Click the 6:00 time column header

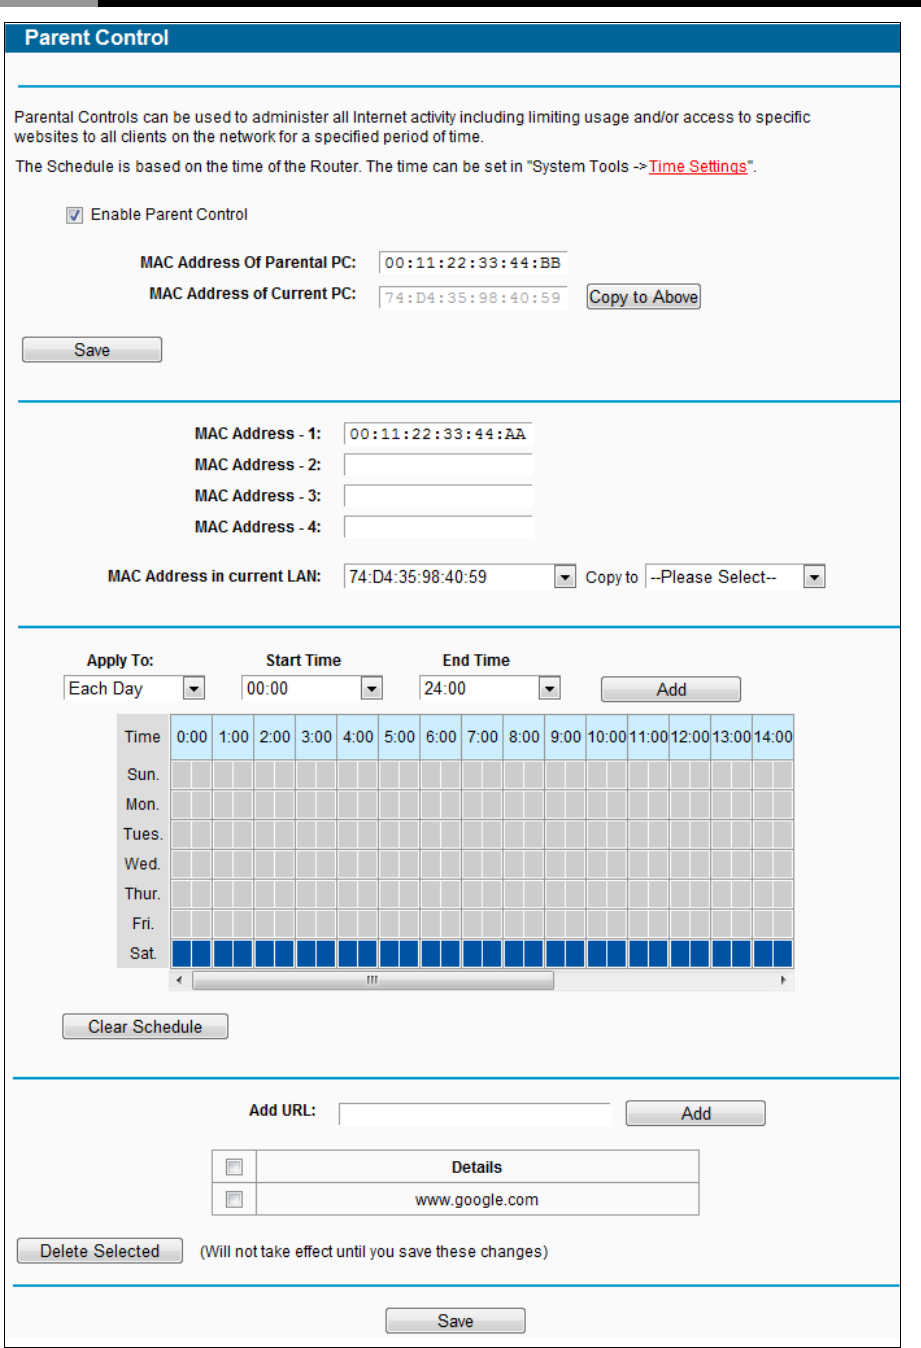[x=441, y=737]
